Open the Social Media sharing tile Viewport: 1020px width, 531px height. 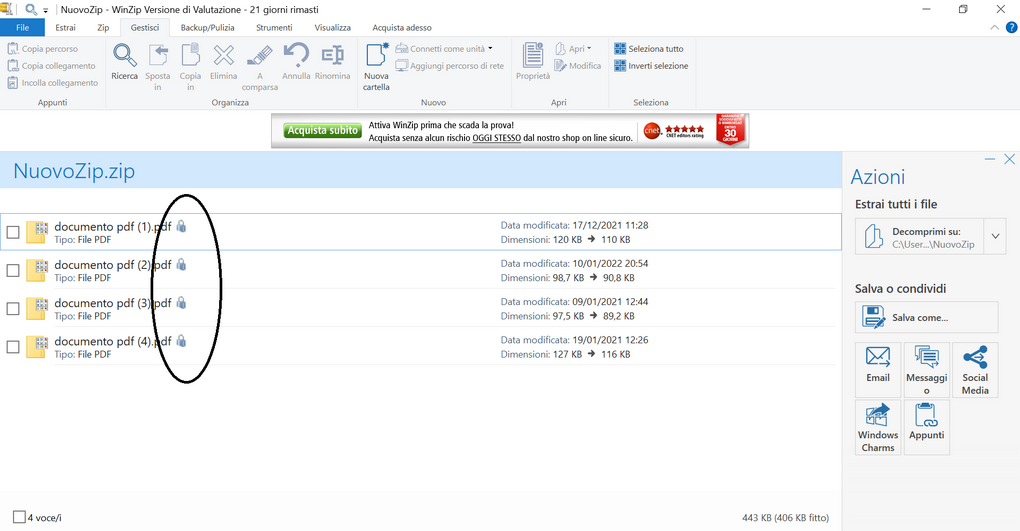(x=975, y=370)
